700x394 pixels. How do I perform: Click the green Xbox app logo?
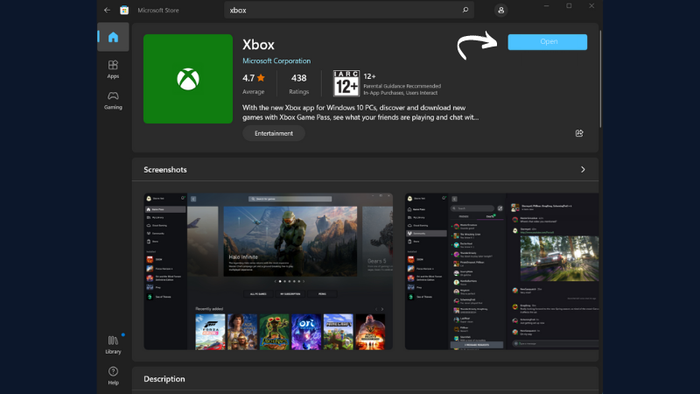click(188, 79)
